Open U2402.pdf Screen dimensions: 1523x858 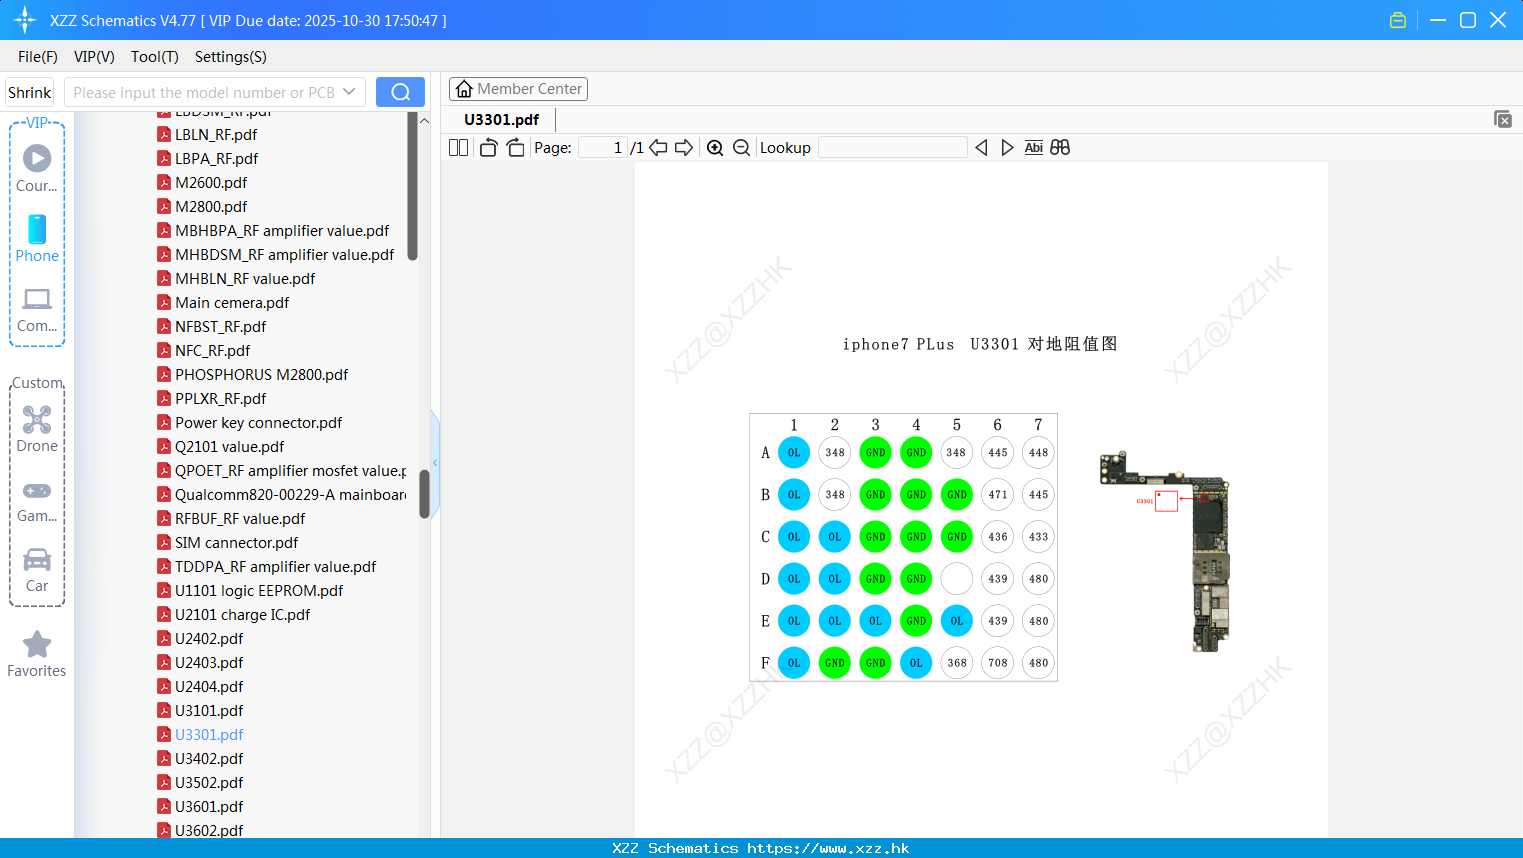[x=200, y=638]
